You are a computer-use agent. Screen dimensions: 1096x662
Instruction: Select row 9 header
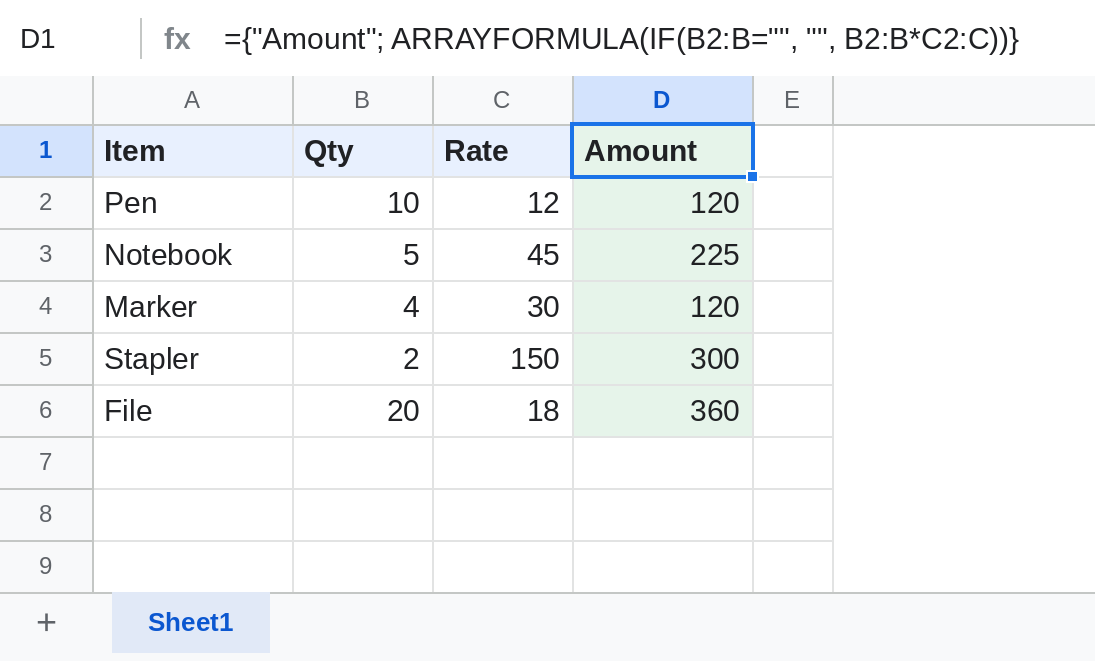point(46,566)
